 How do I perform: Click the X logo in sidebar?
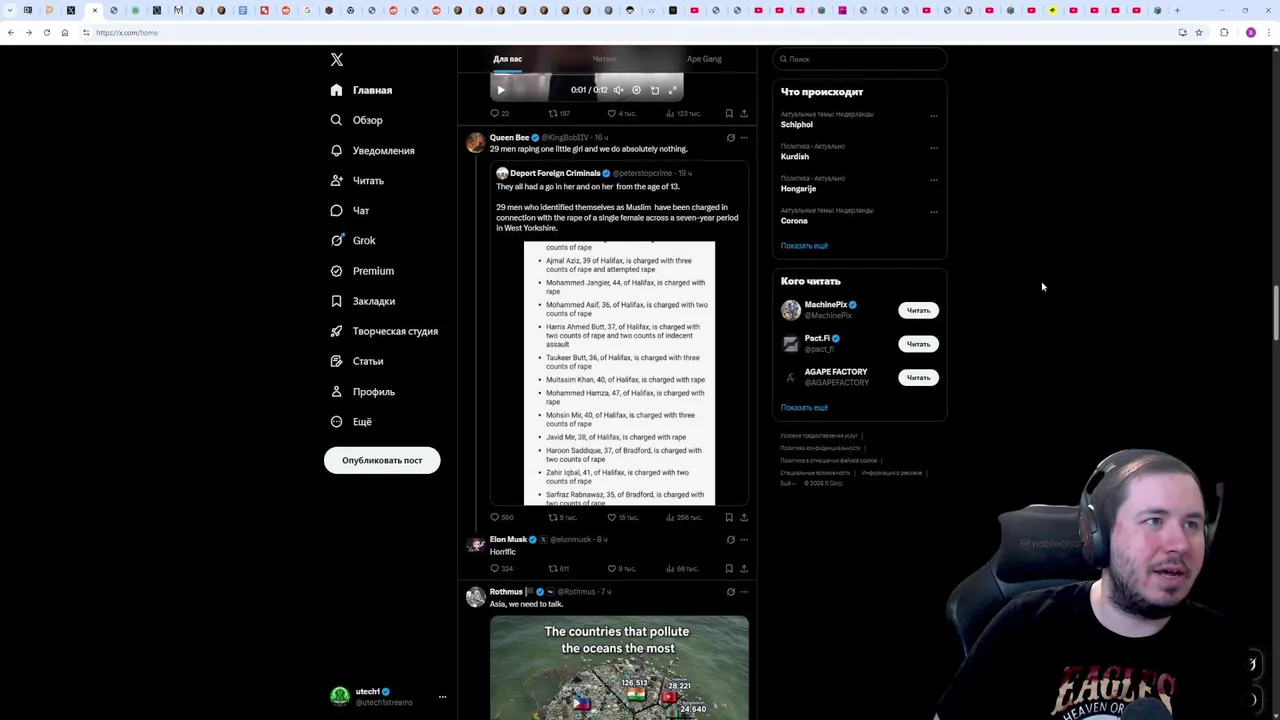[337, 59]
